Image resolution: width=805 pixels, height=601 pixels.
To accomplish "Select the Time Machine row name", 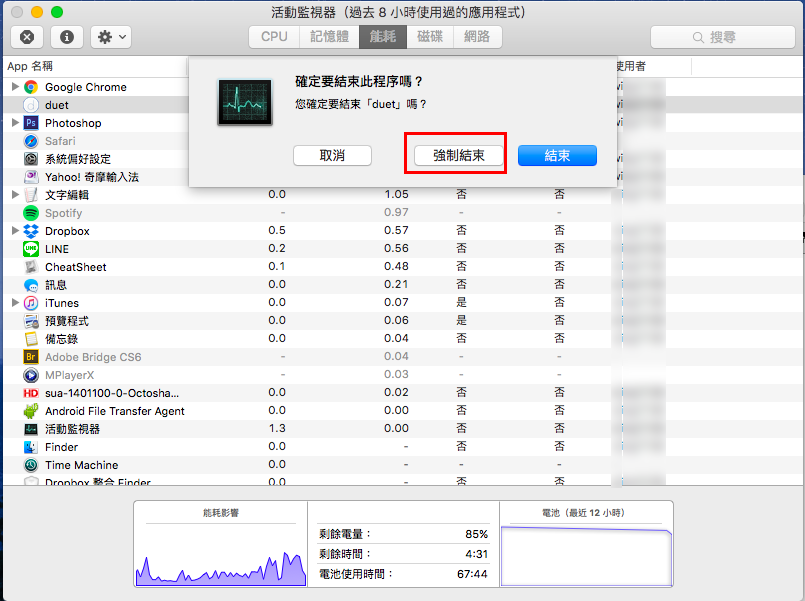I will click(x=82, y=465).
